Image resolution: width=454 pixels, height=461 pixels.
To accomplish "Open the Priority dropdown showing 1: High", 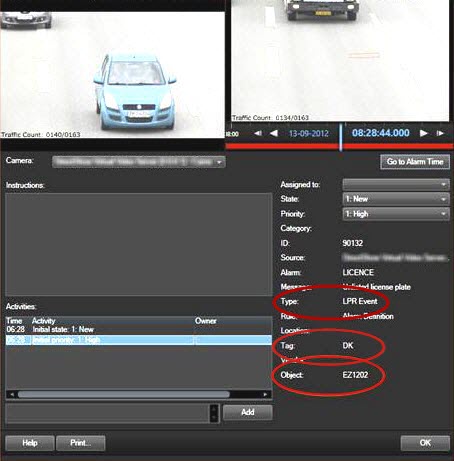I will pos(396,214).
